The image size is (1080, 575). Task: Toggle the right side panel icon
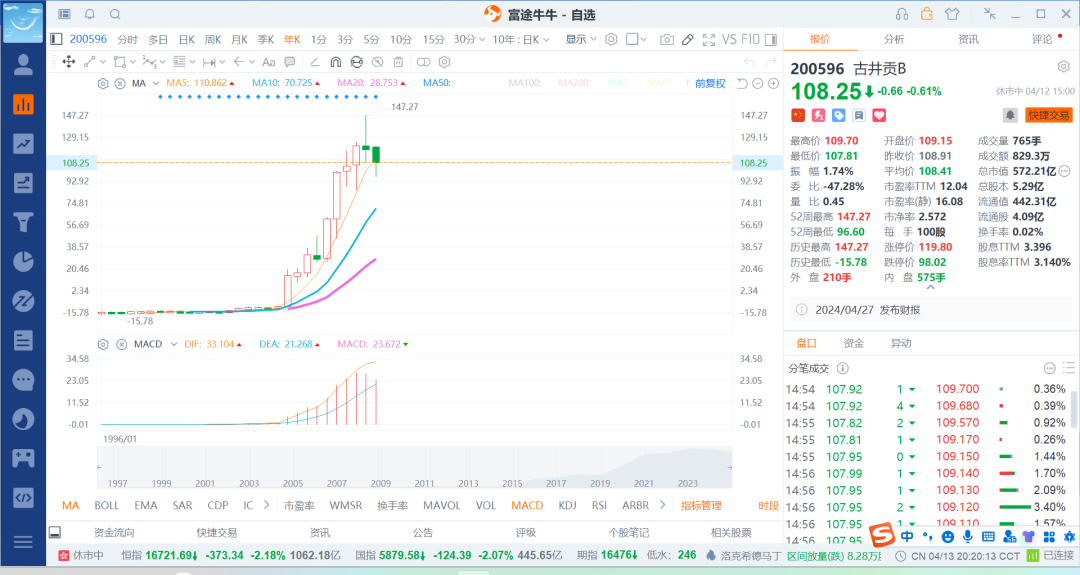pos(771,40)
